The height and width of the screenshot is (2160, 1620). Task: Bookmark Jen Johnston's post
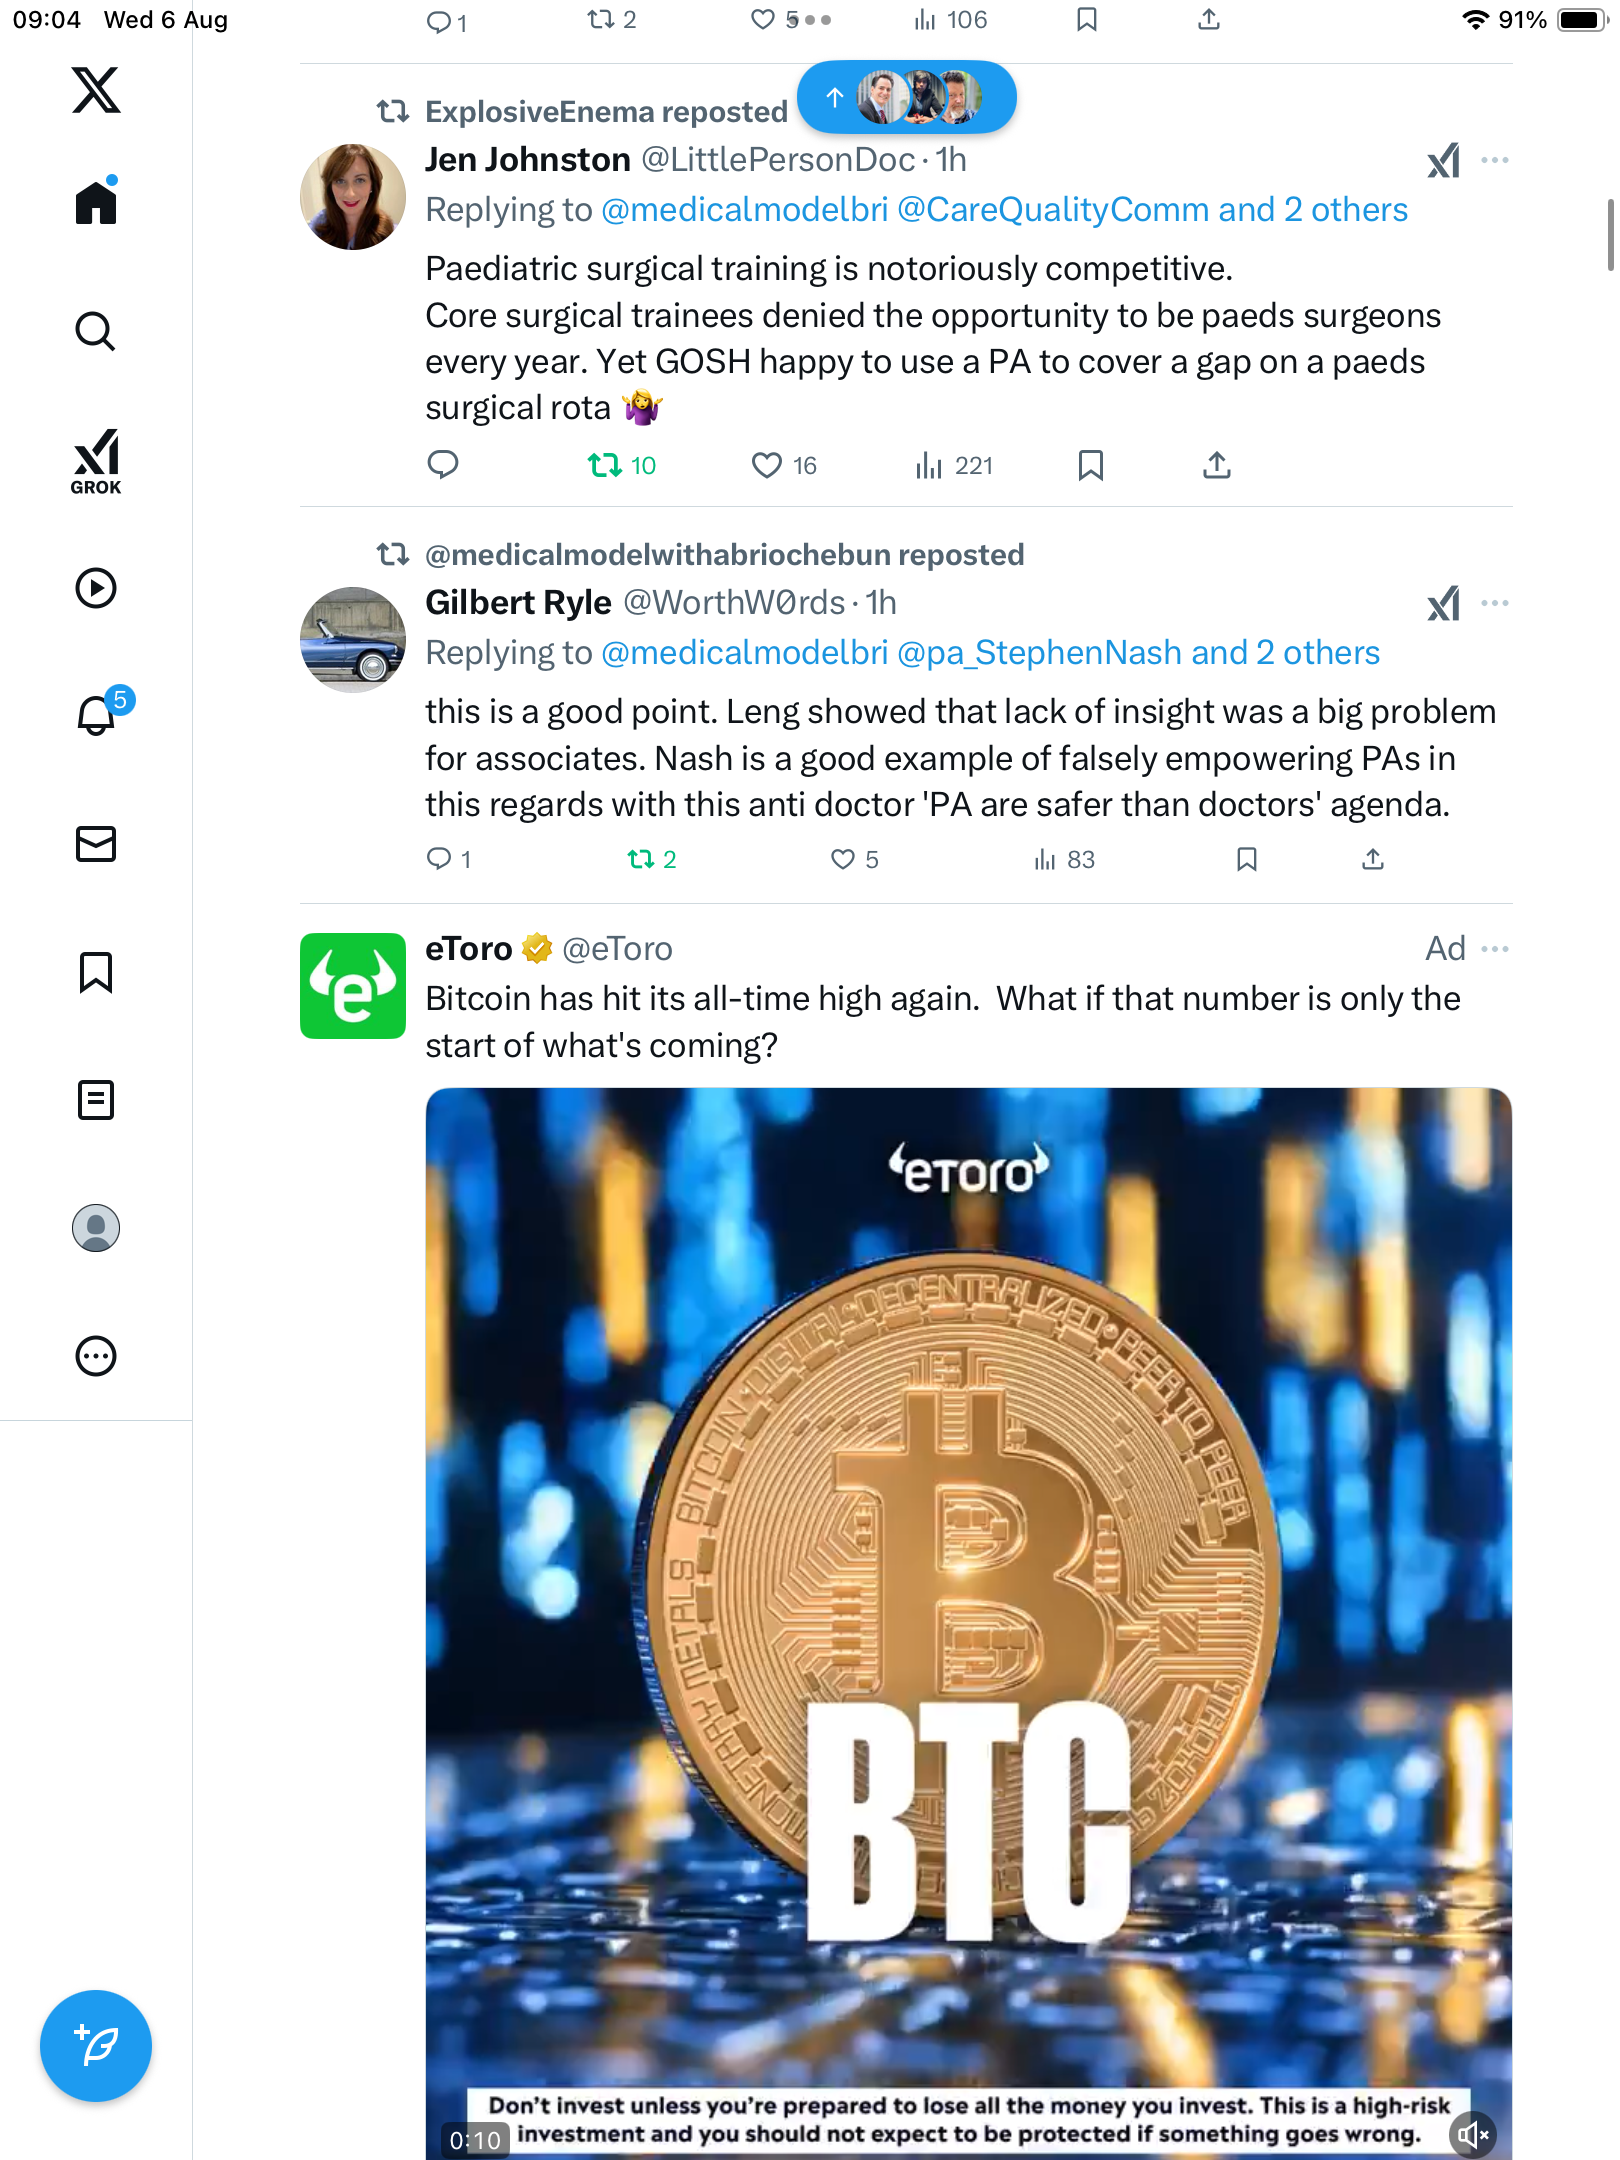(x=1090, y=465)
